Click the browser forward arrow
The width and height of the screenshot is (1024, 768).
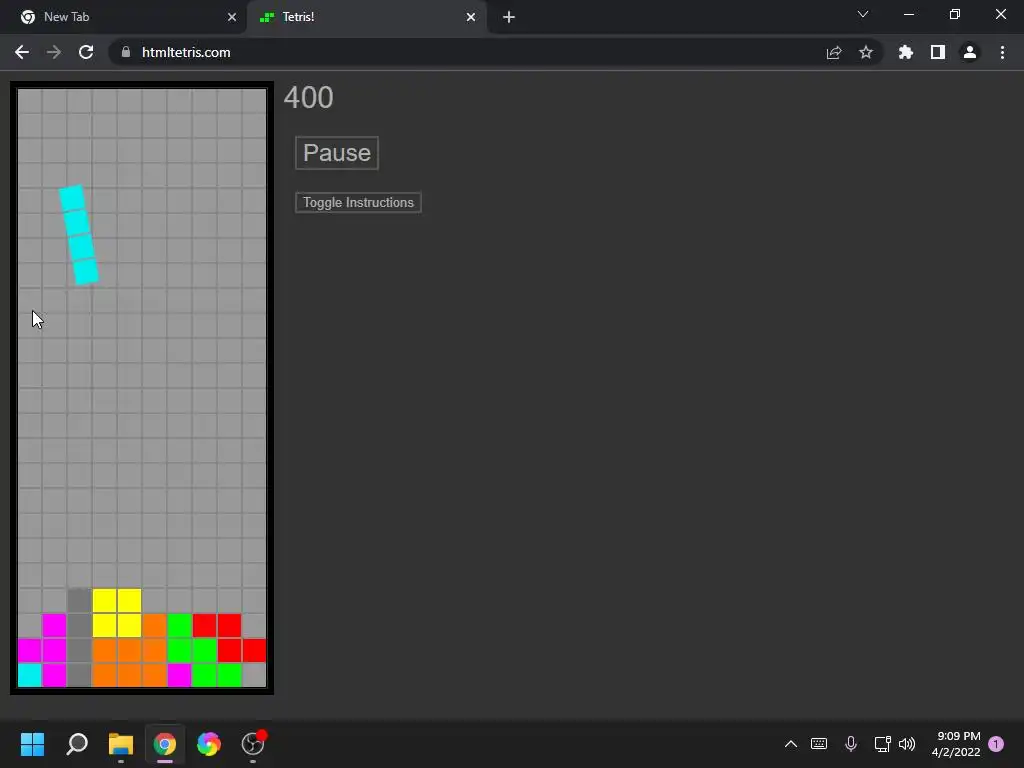coord(54,52)
